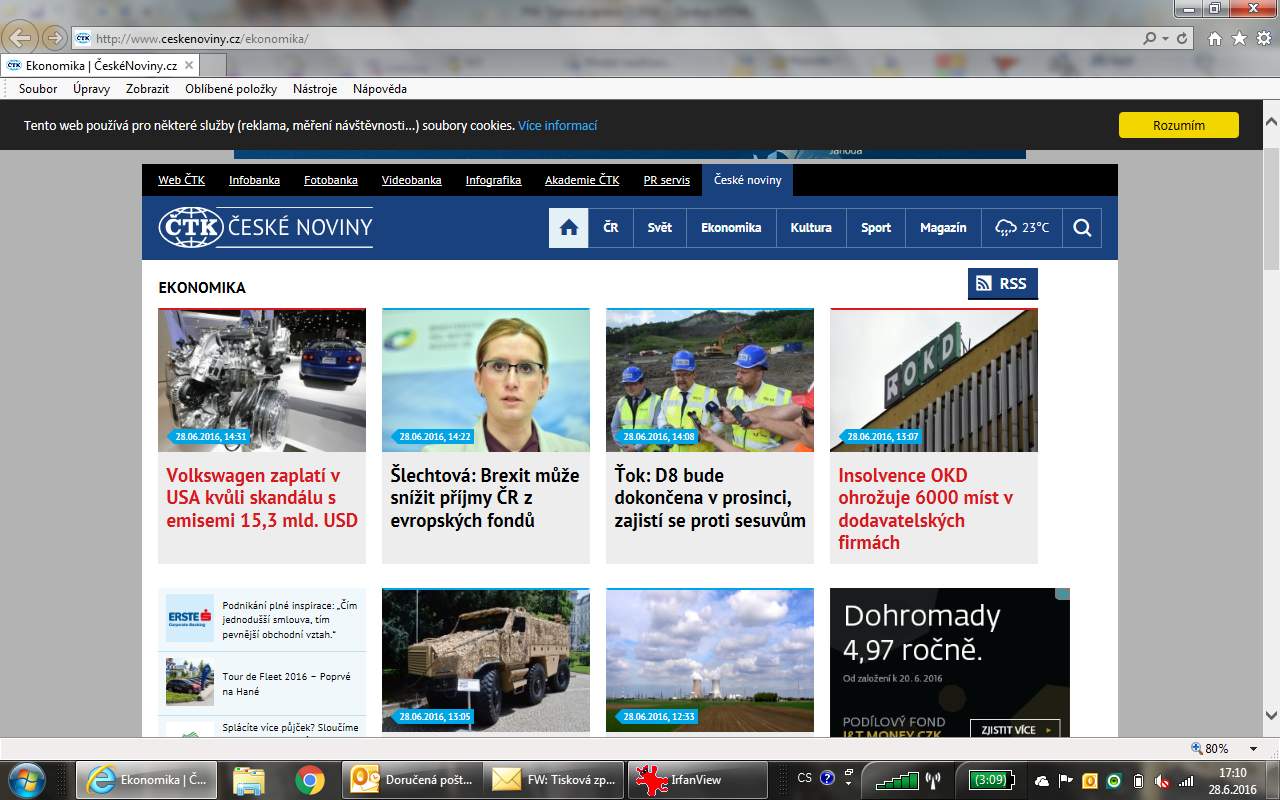Click the page vertical scrollbar down arrow

pos(1271,716)
